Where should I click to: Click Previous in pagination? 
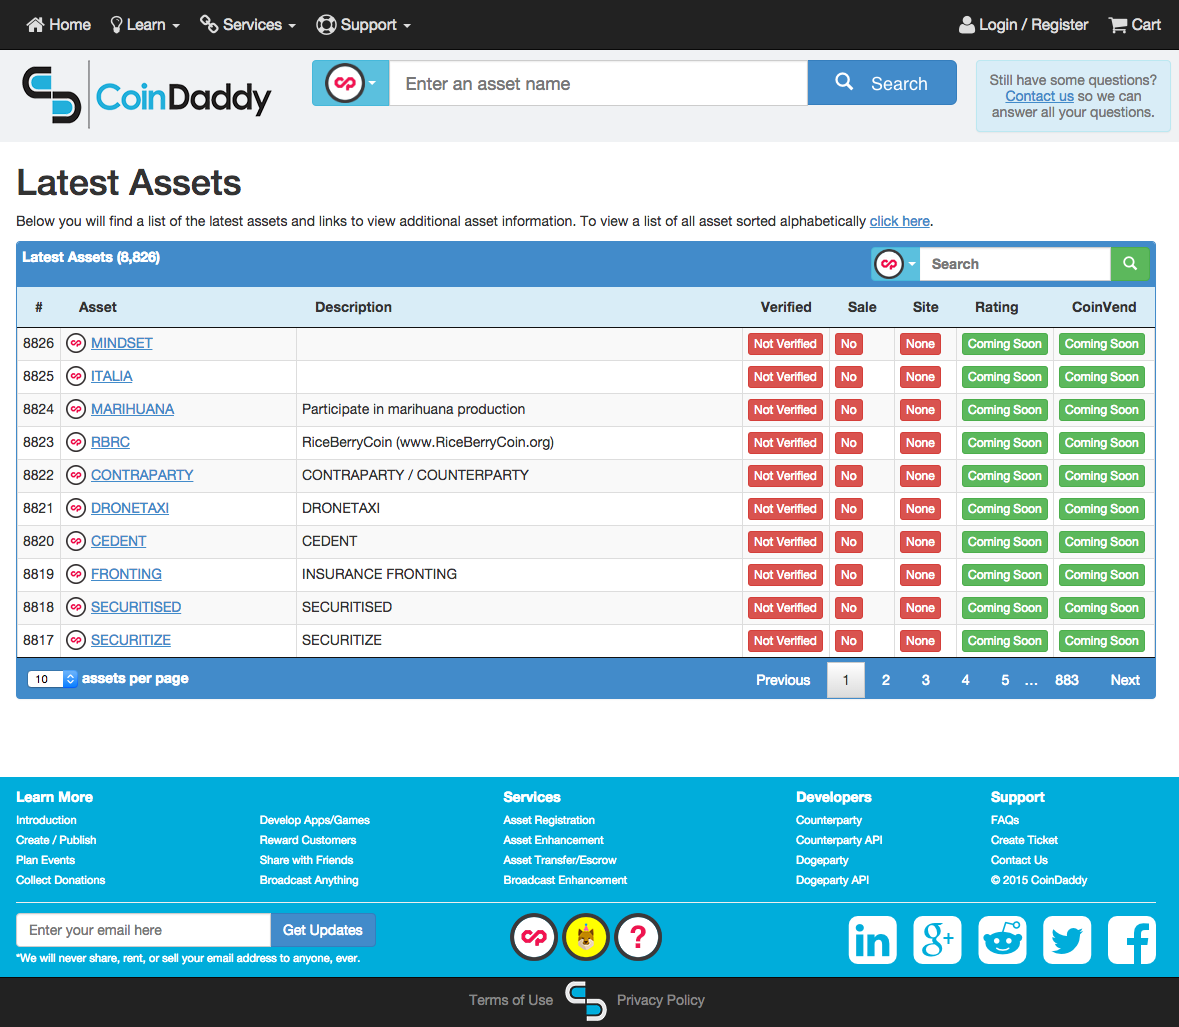[783, 680]
